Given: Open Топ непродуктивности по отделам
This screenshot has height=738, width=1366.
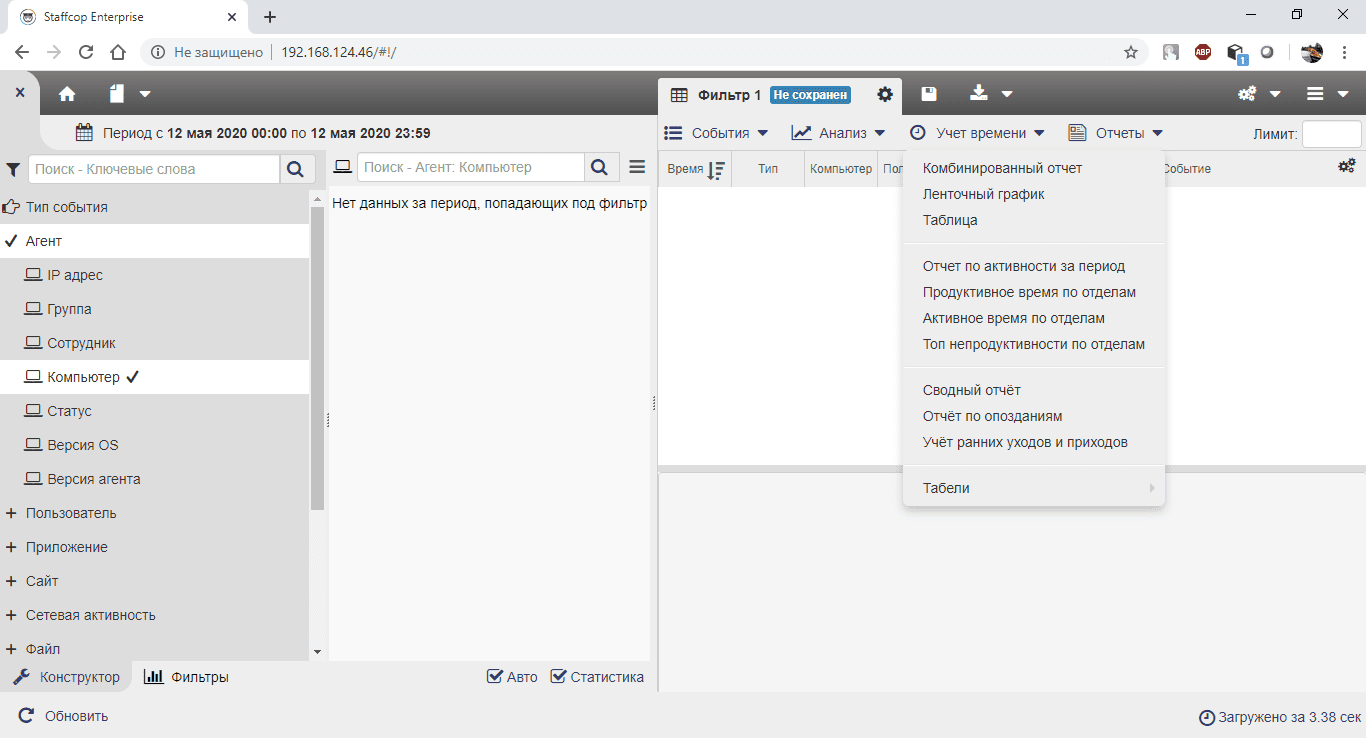Looking at the screenshot, I should (1034, 344).
